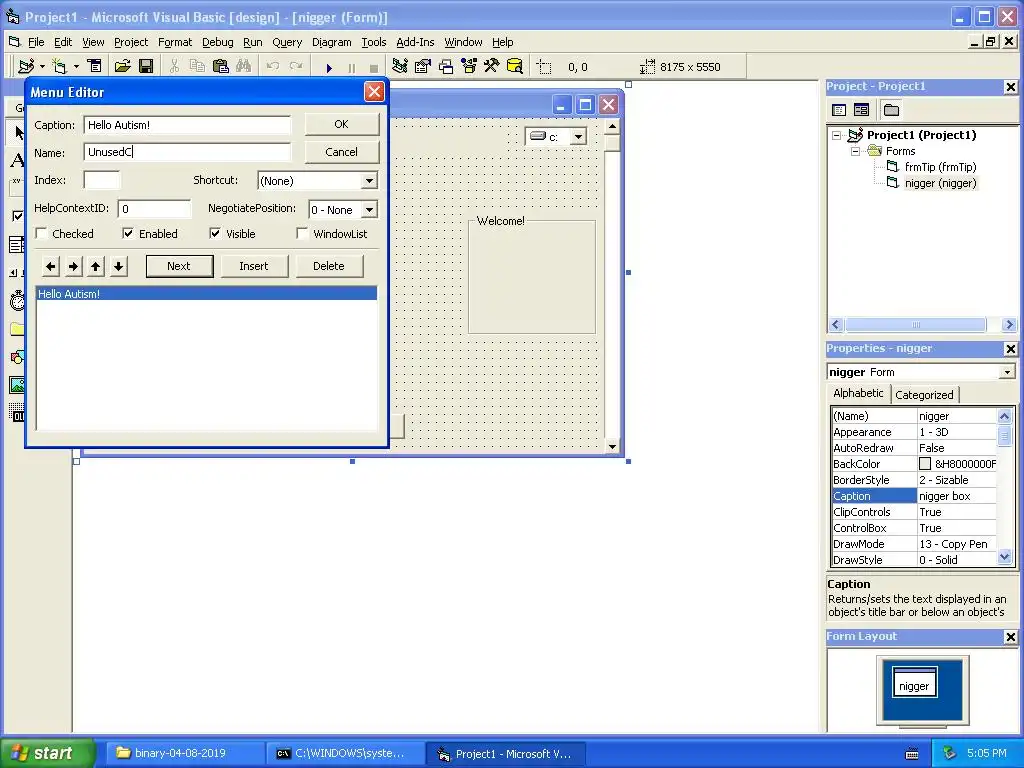This screenshot has width=1024, height=768.
Task: Open dropdown arrow beside Add Project icon
Action: 42,67
